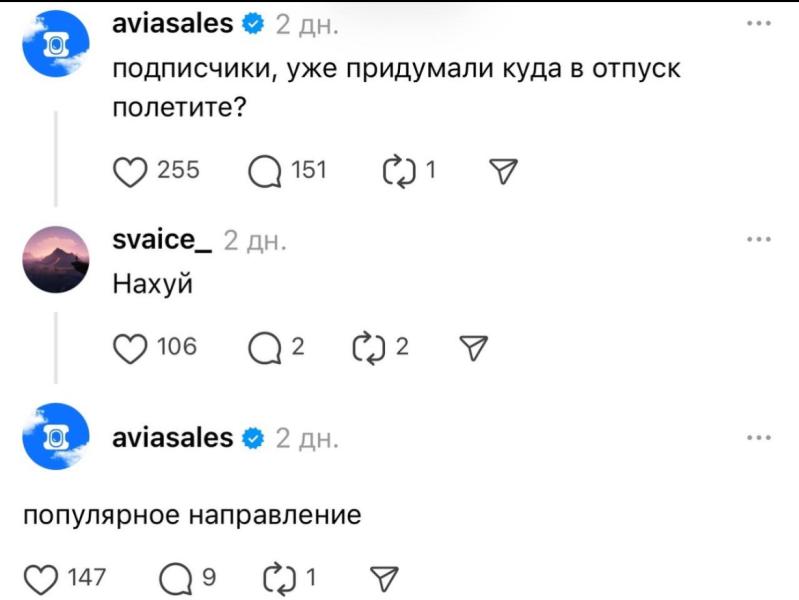The image size is (799, 600).
Task: Repost the top aviasales vacation question post
Action: pos(400,172)
